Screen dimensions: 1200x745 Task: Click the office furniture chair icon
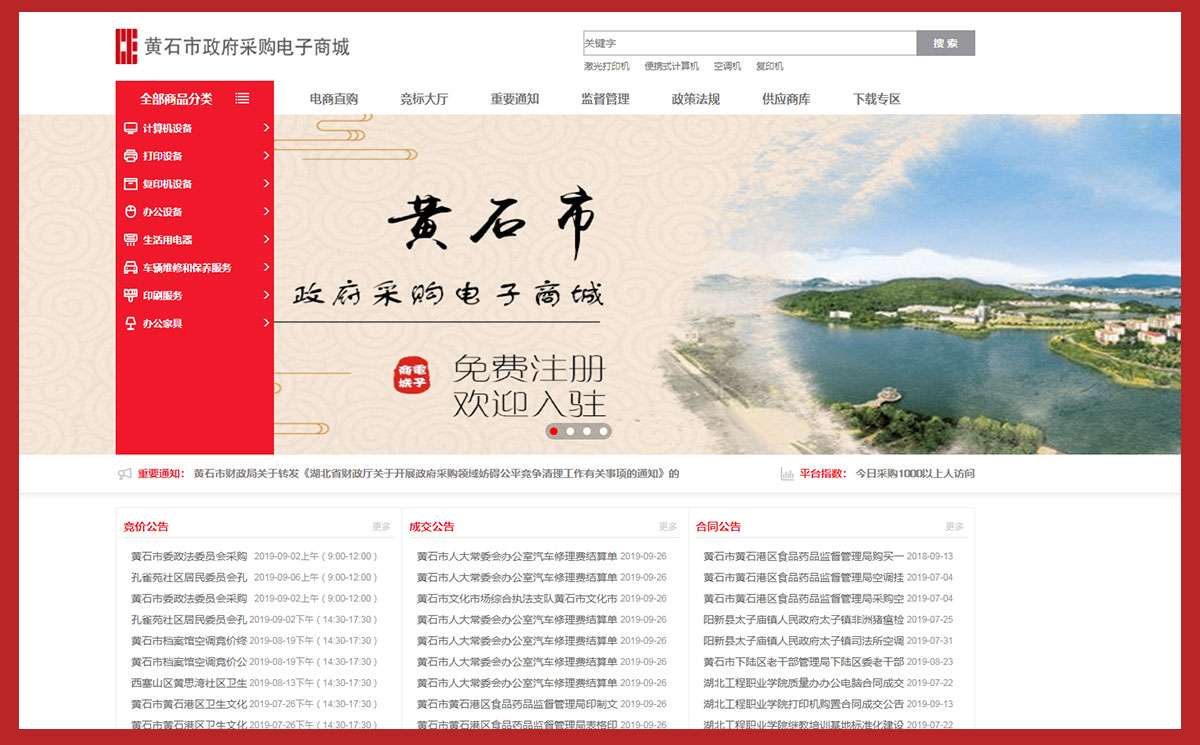(x=130, y=324)
